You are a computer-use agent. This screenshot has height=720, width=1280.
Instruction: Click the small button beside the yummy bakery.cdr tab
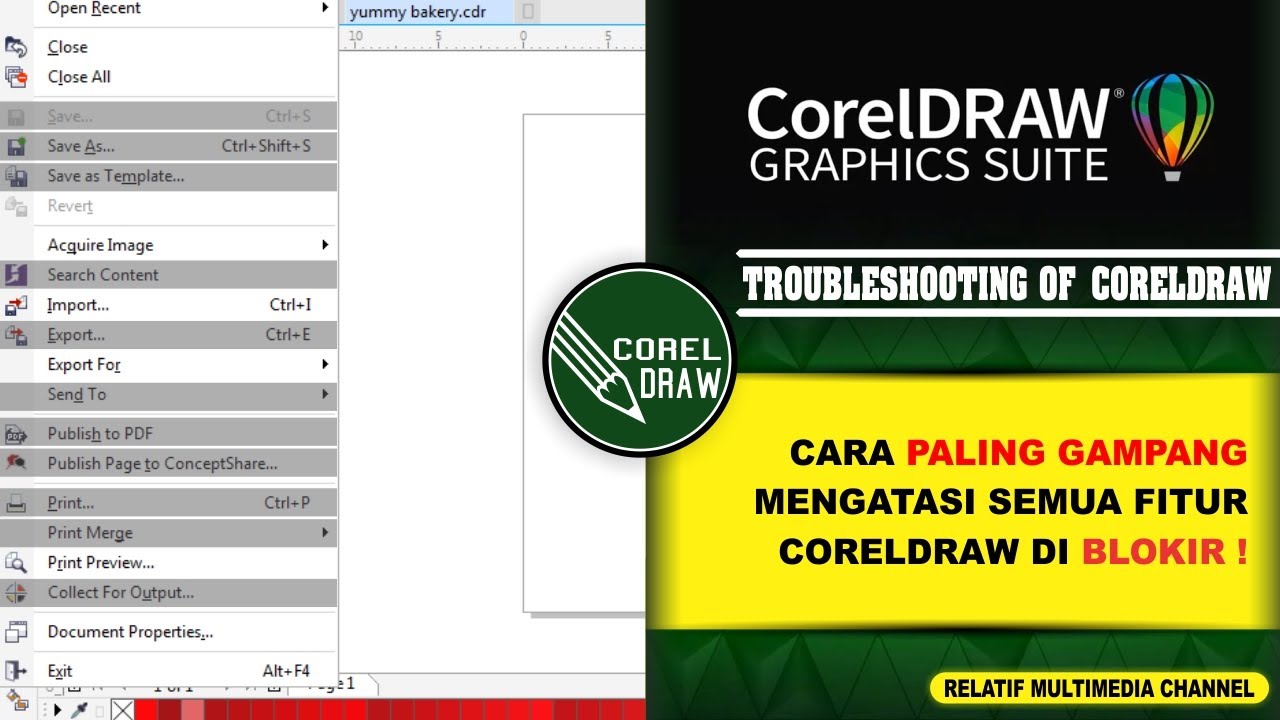[529, 12]
